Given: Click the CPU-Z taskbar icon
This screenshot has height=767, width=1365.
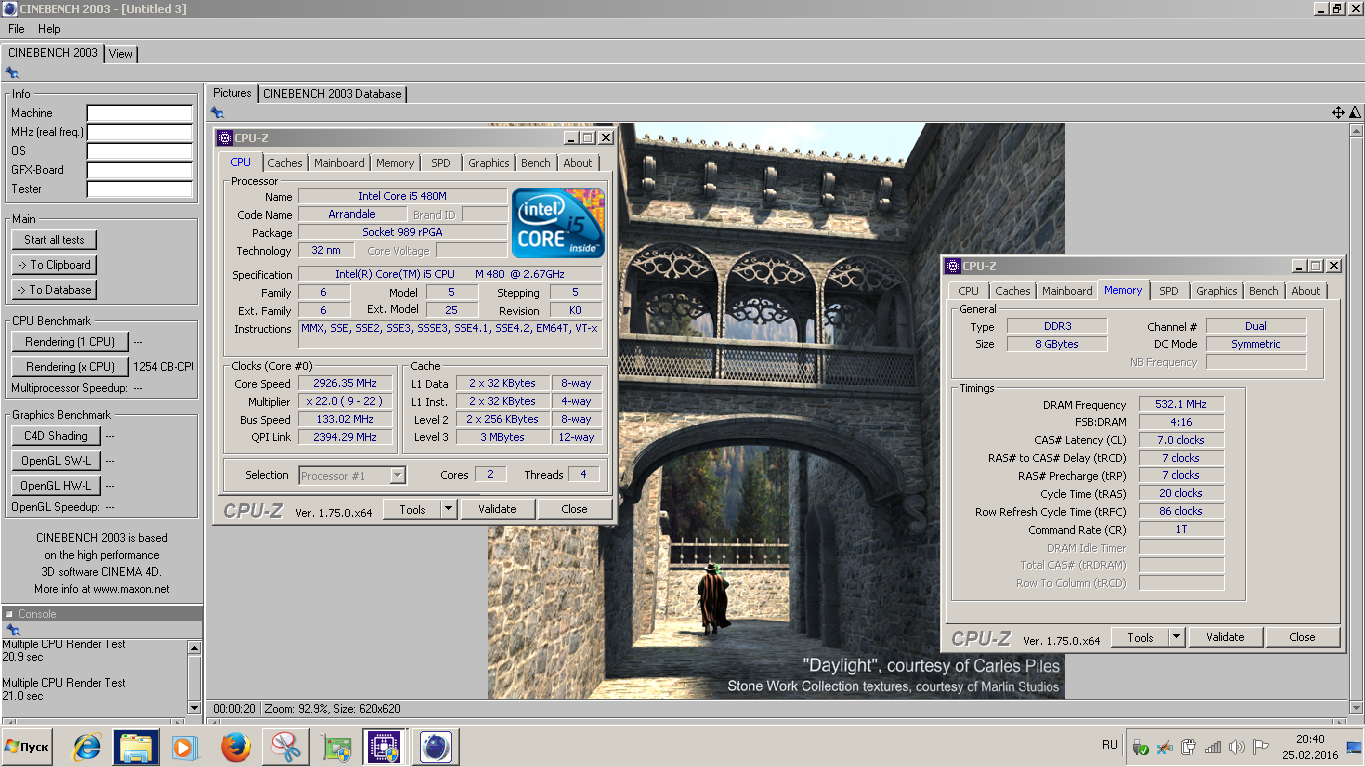Looking at the screenshot, I should pyautogui.click(x=383, y=747).
